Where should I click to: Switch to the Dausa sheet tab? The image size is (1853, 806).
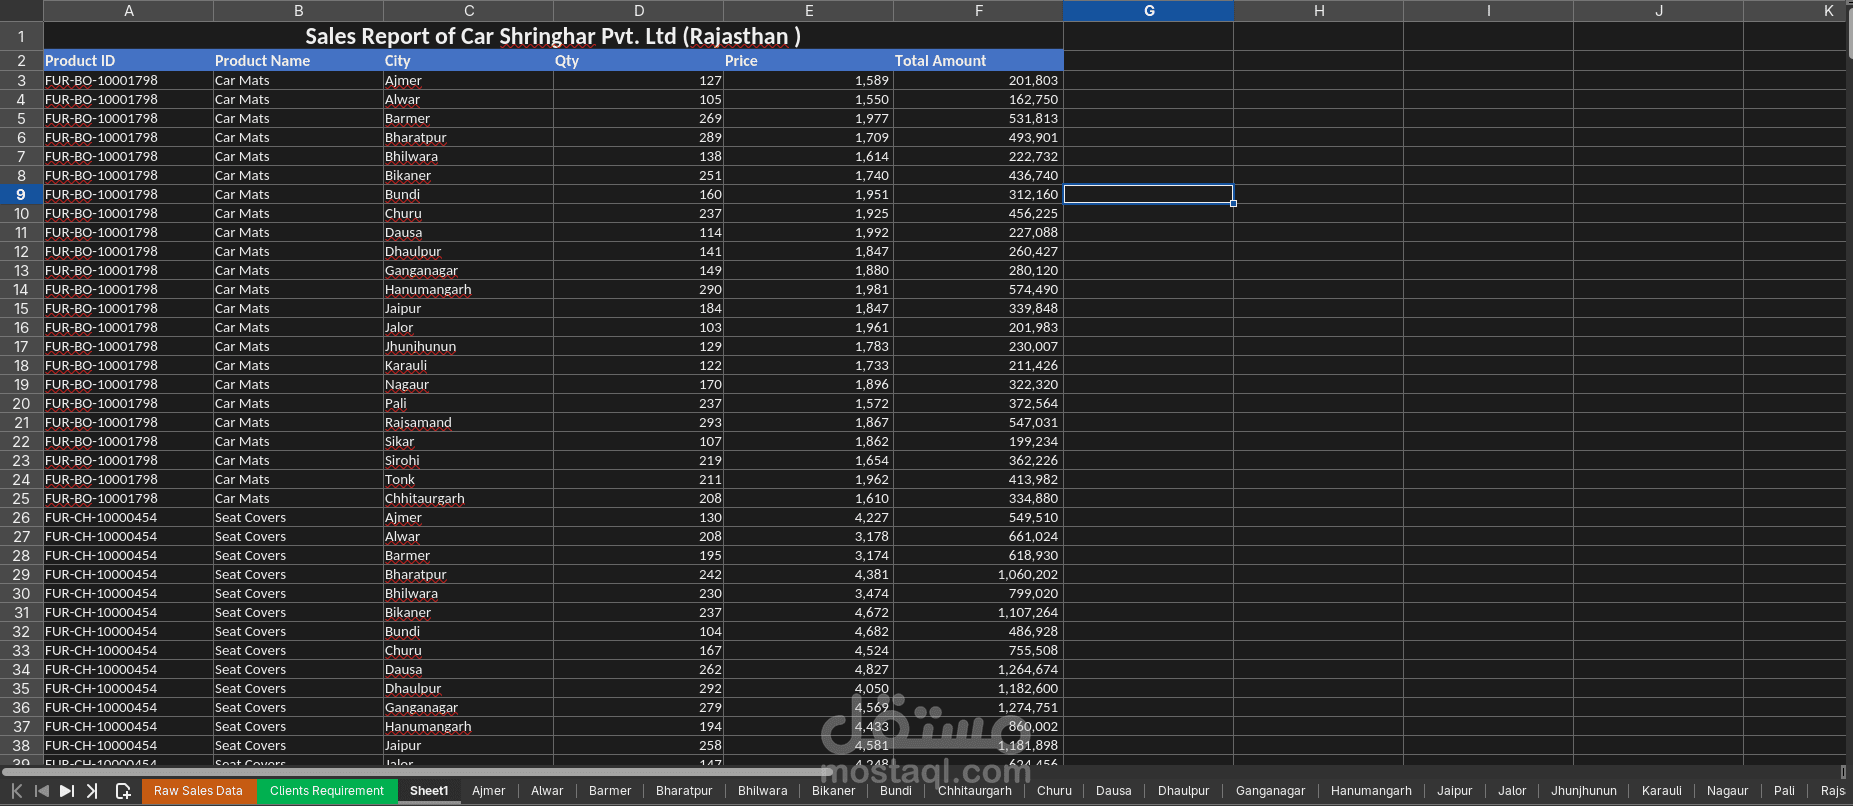pos(1114,791)
